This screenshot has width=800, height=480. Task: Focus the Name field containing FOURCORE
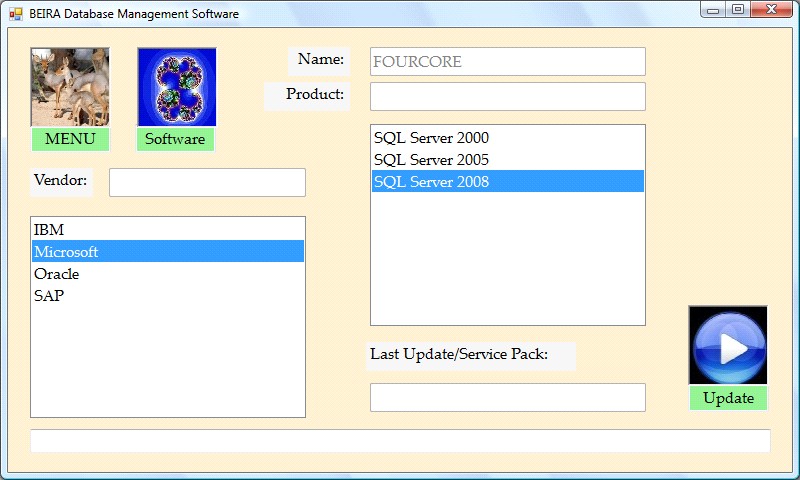(x=507, y=62)
